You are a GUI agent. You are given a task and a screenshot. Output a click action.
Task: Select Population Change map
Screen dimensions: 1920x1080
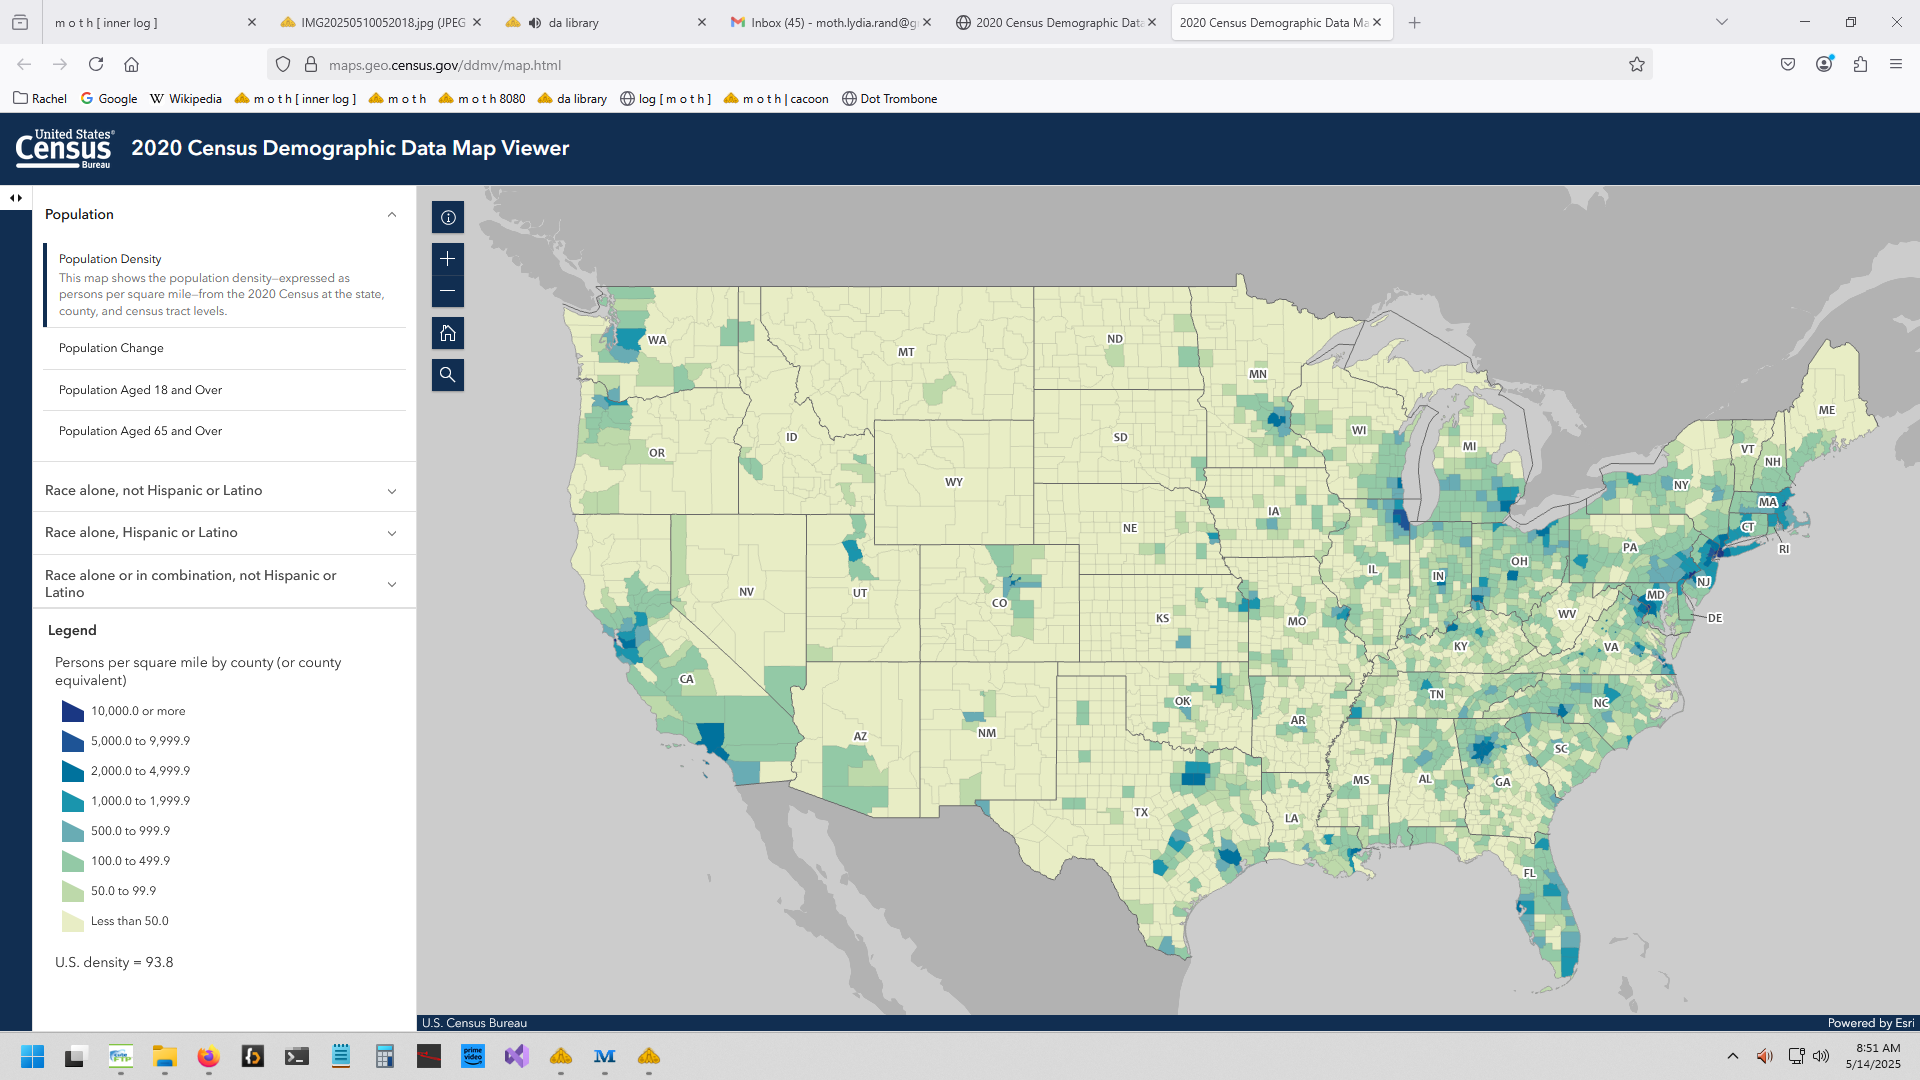(x=111, y=348)
